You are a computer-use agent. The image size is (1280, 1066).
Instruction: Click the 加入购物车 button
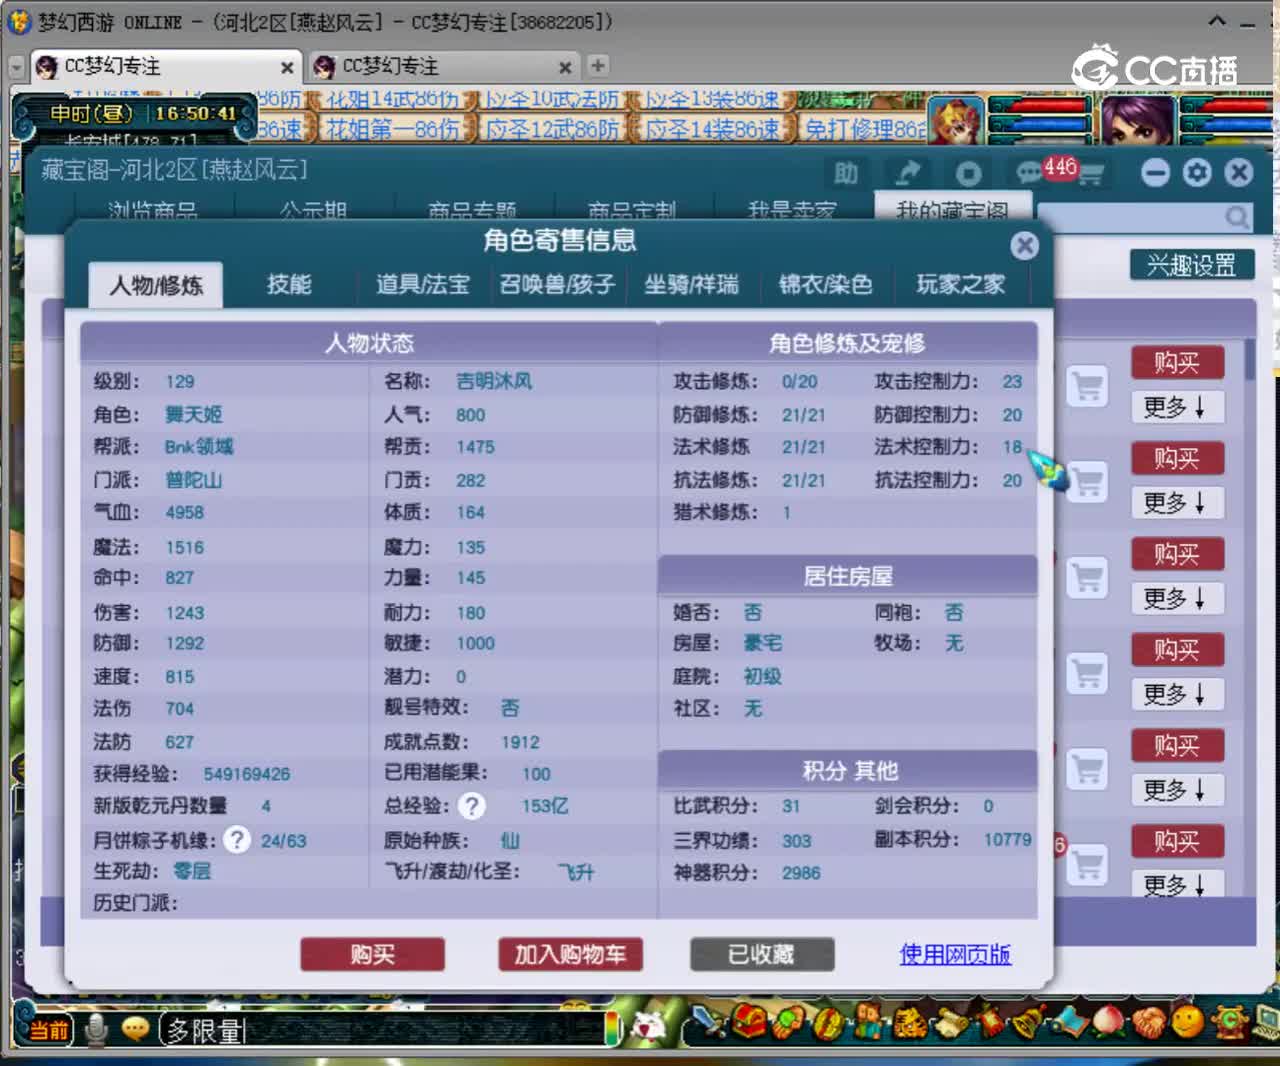570,954
